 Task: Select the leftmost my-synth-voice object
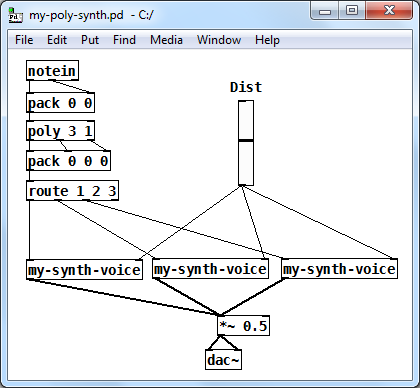[x=84, y=269]
